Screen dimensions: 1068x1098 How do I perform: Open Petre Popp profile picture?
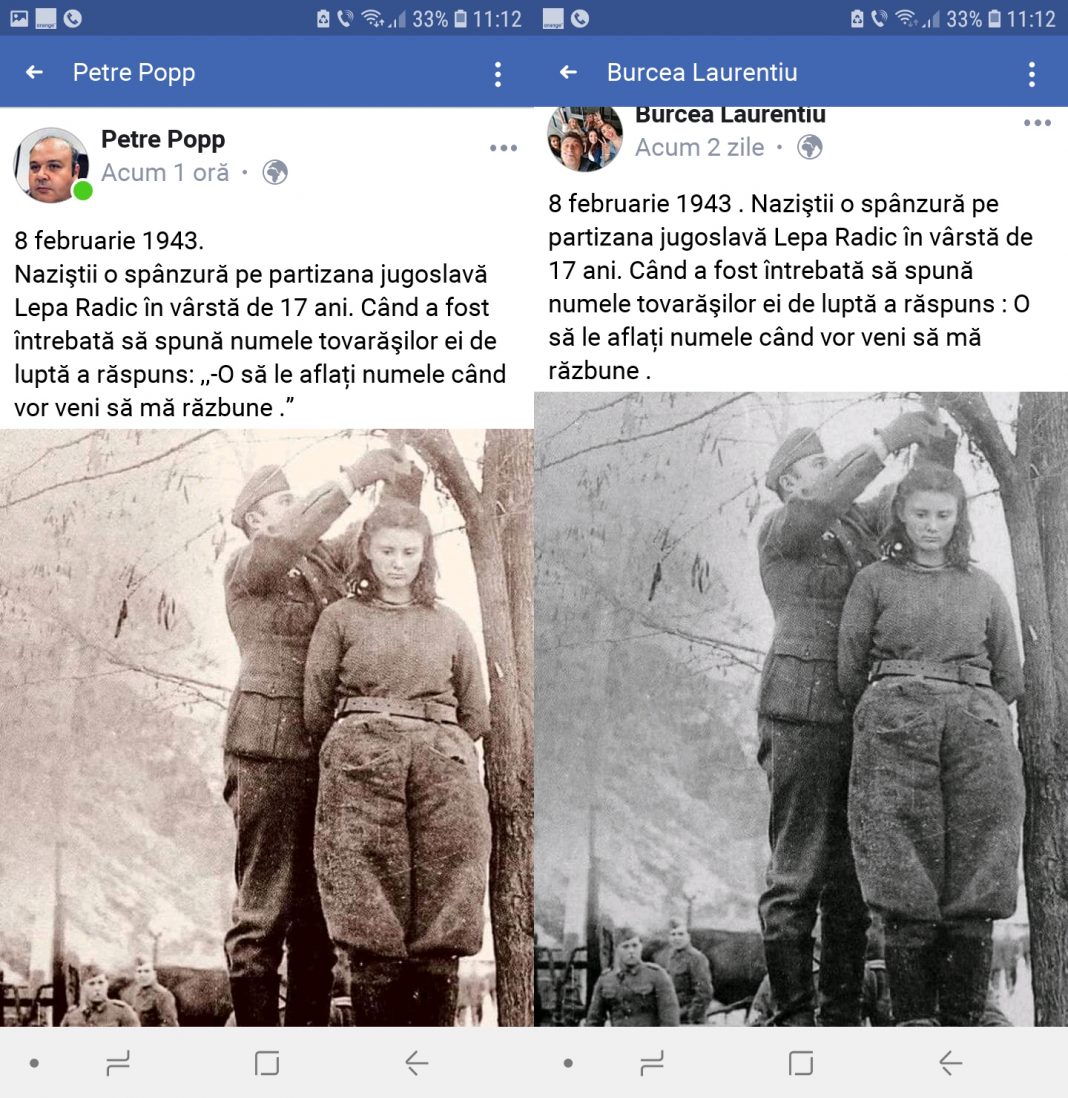[51, 165]
